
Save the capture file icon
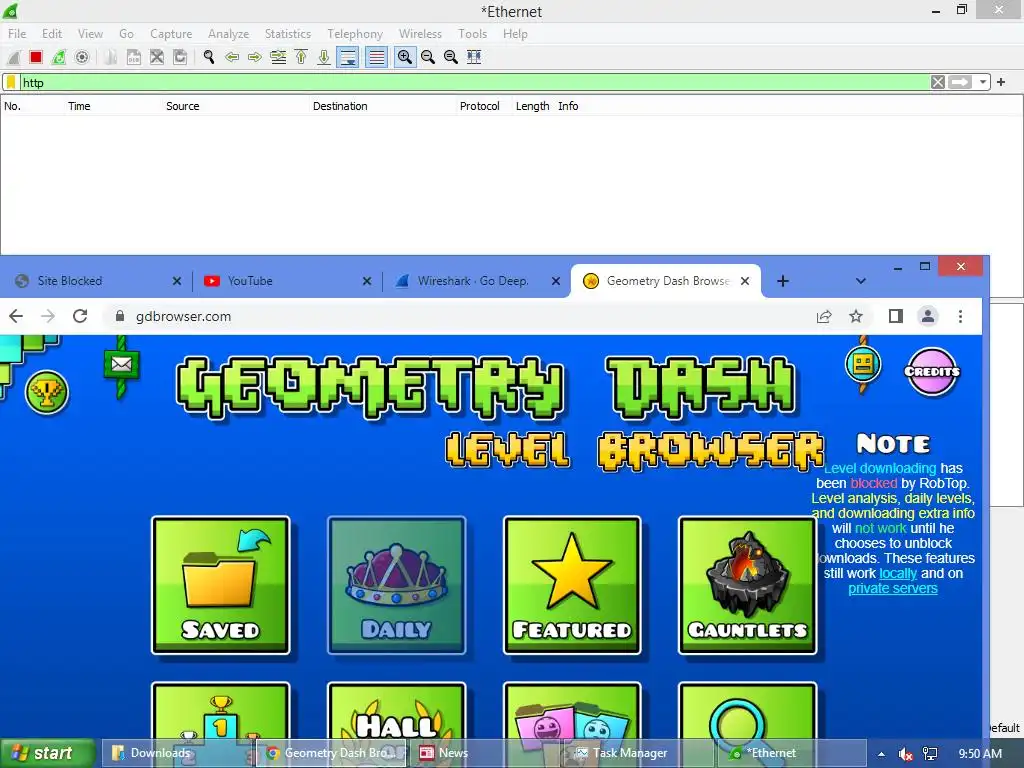click(x=133, y=57)
